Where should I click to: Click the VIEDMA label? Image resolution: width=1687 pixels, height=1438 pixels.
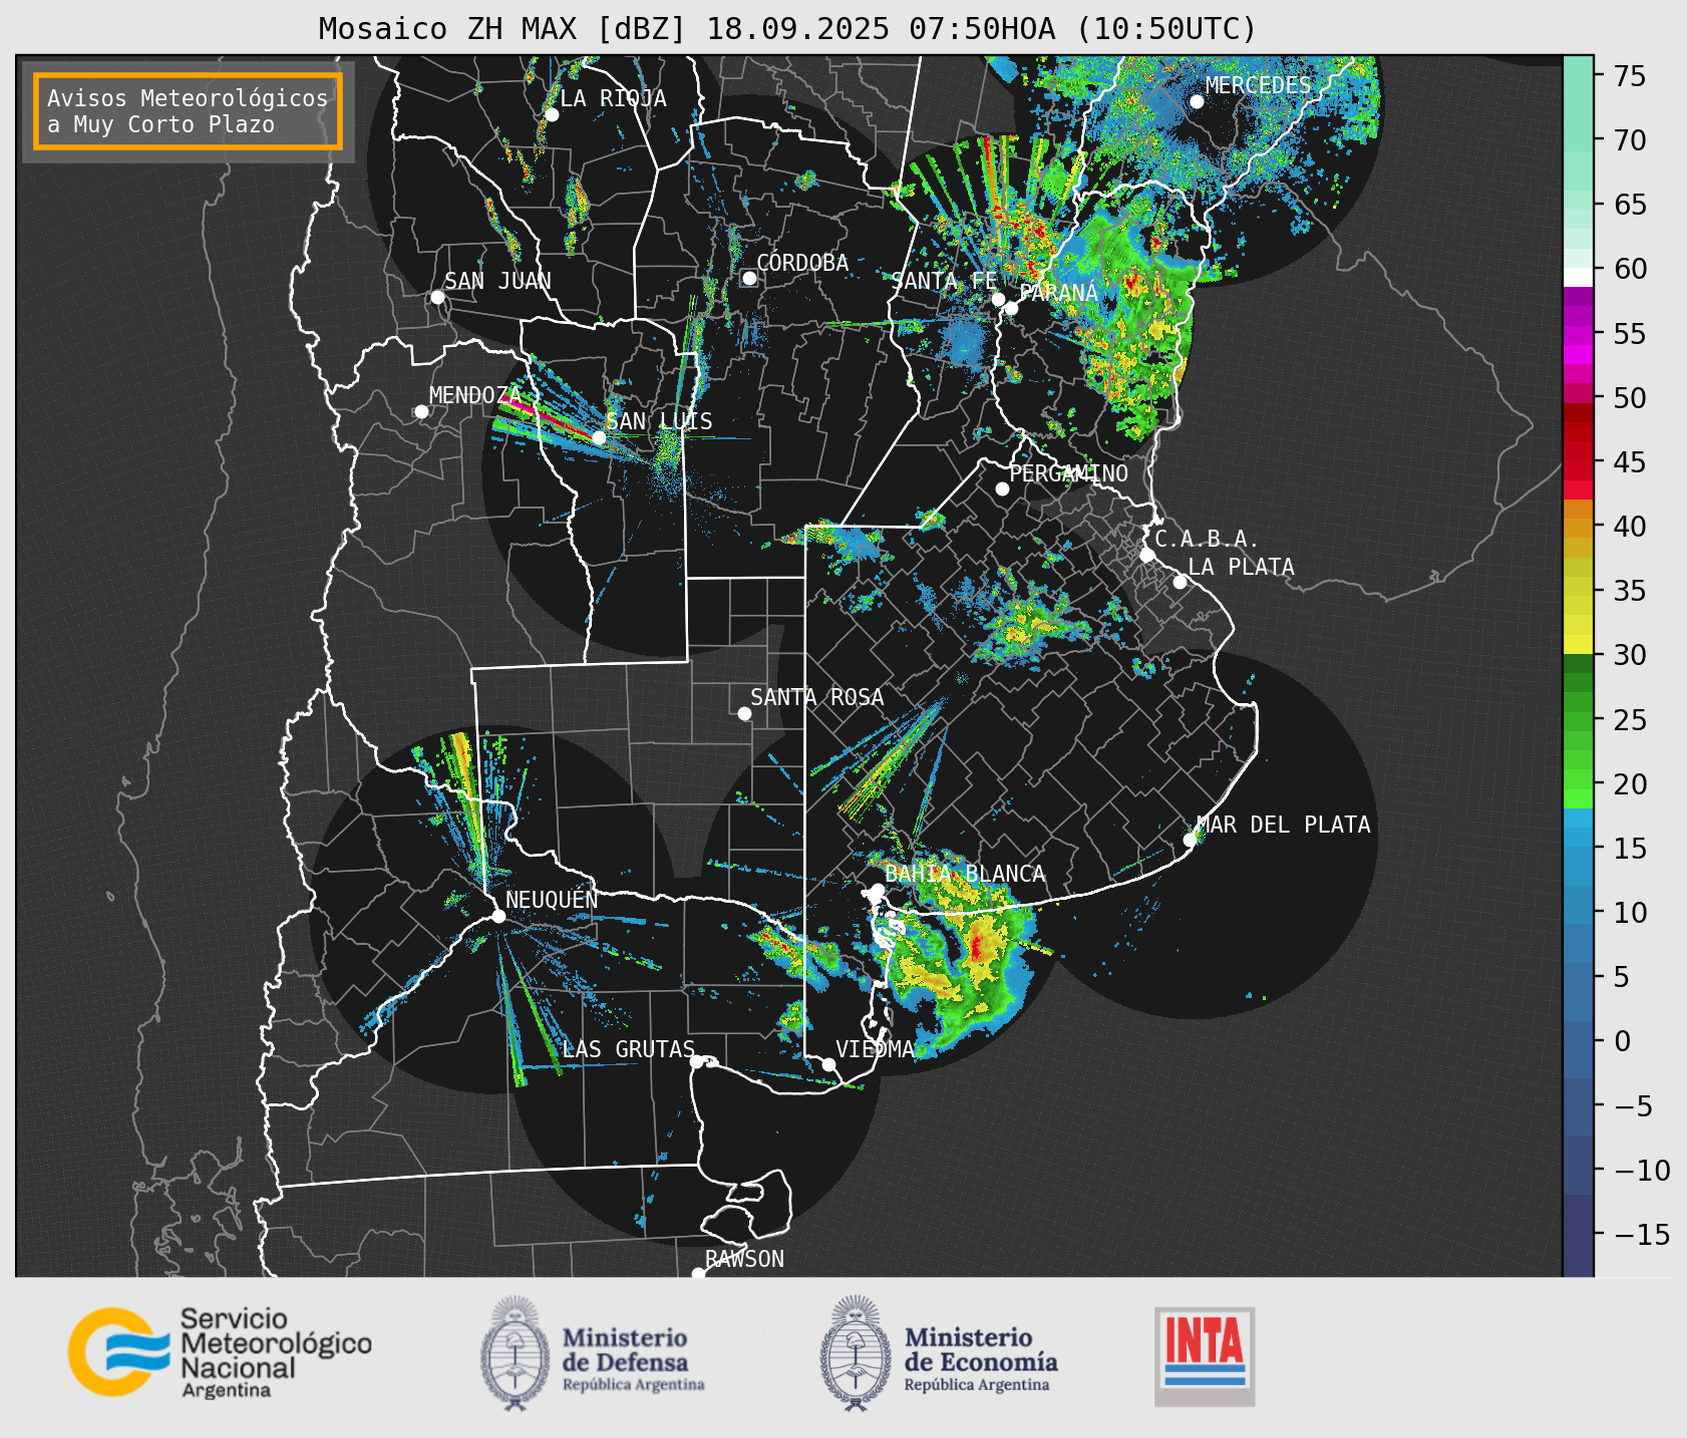click(x=875, y=1049)
